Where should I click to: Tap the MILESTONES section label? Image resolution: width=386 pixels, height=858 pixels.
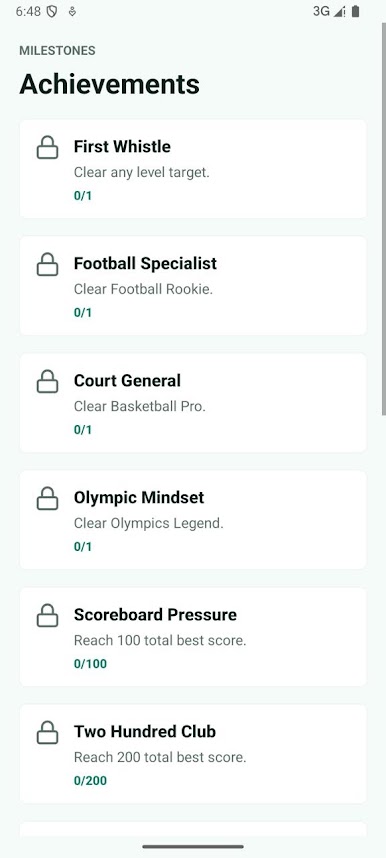[57, 51]
